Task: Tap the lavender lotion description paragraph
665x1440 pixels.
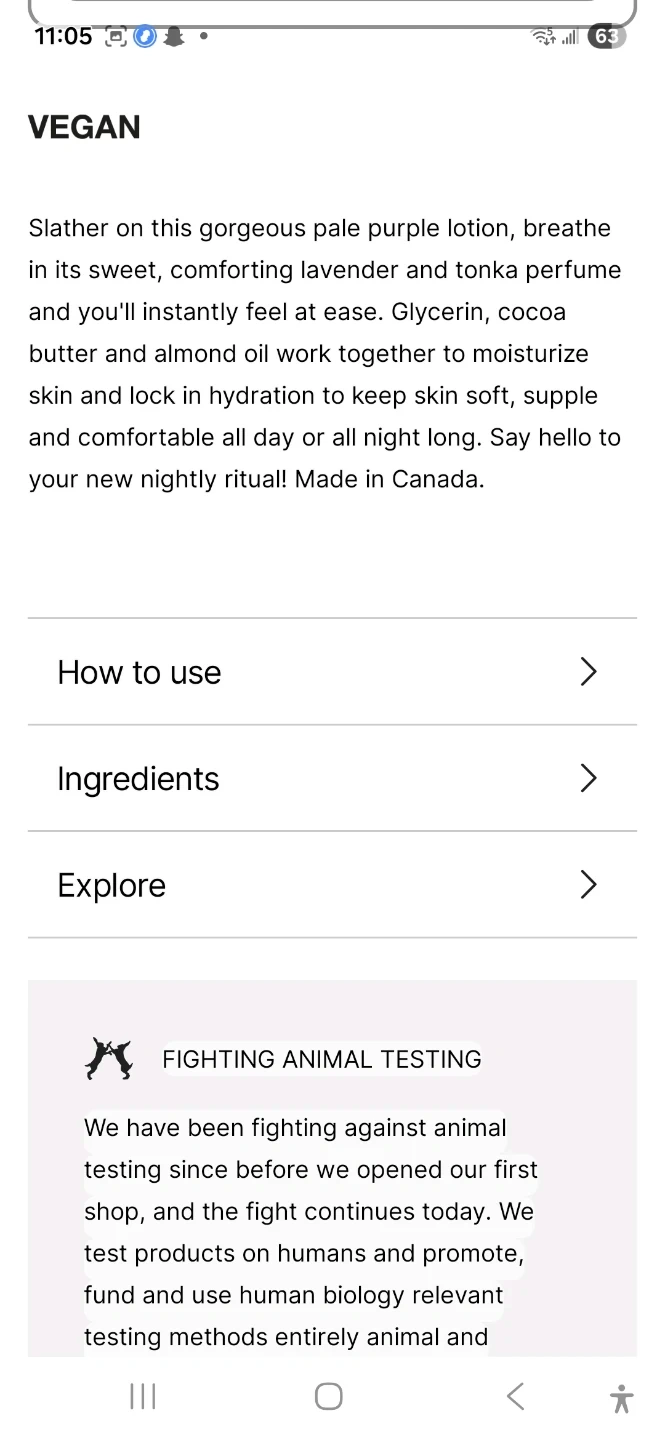Action: click(325, 353)
